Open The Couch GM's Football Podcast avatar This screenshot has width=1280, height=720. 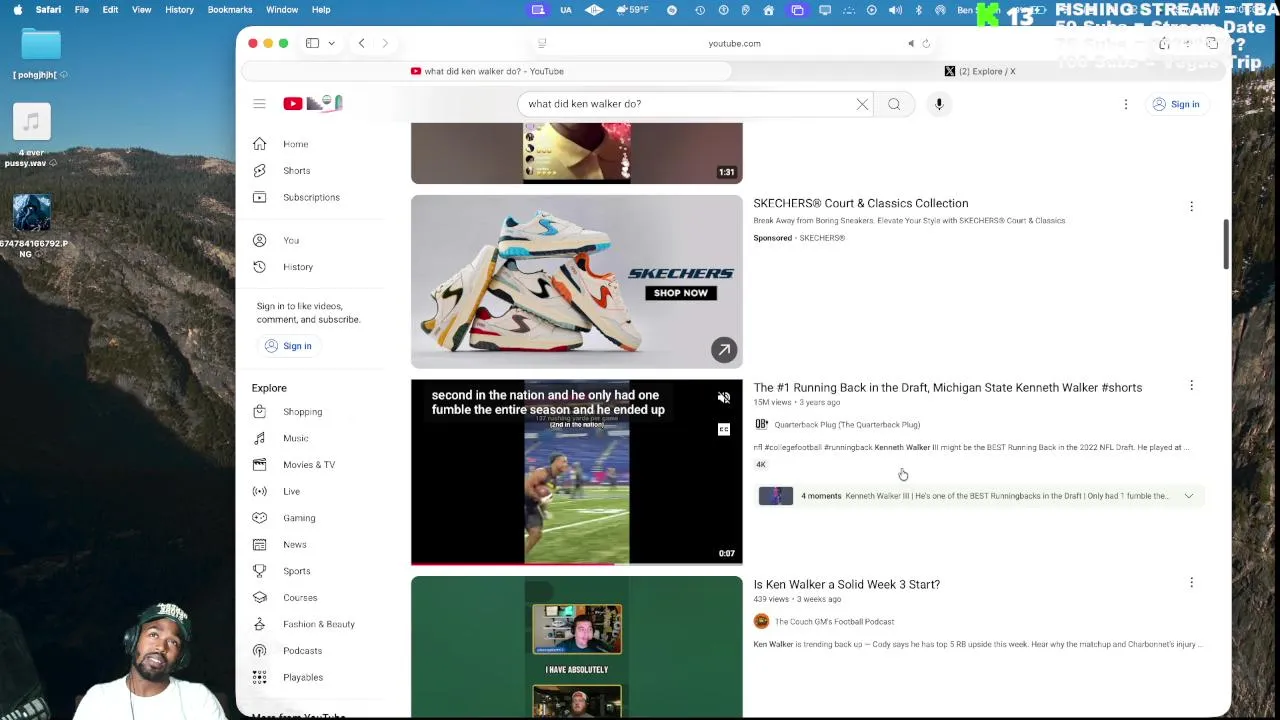[x=761, y=621]
